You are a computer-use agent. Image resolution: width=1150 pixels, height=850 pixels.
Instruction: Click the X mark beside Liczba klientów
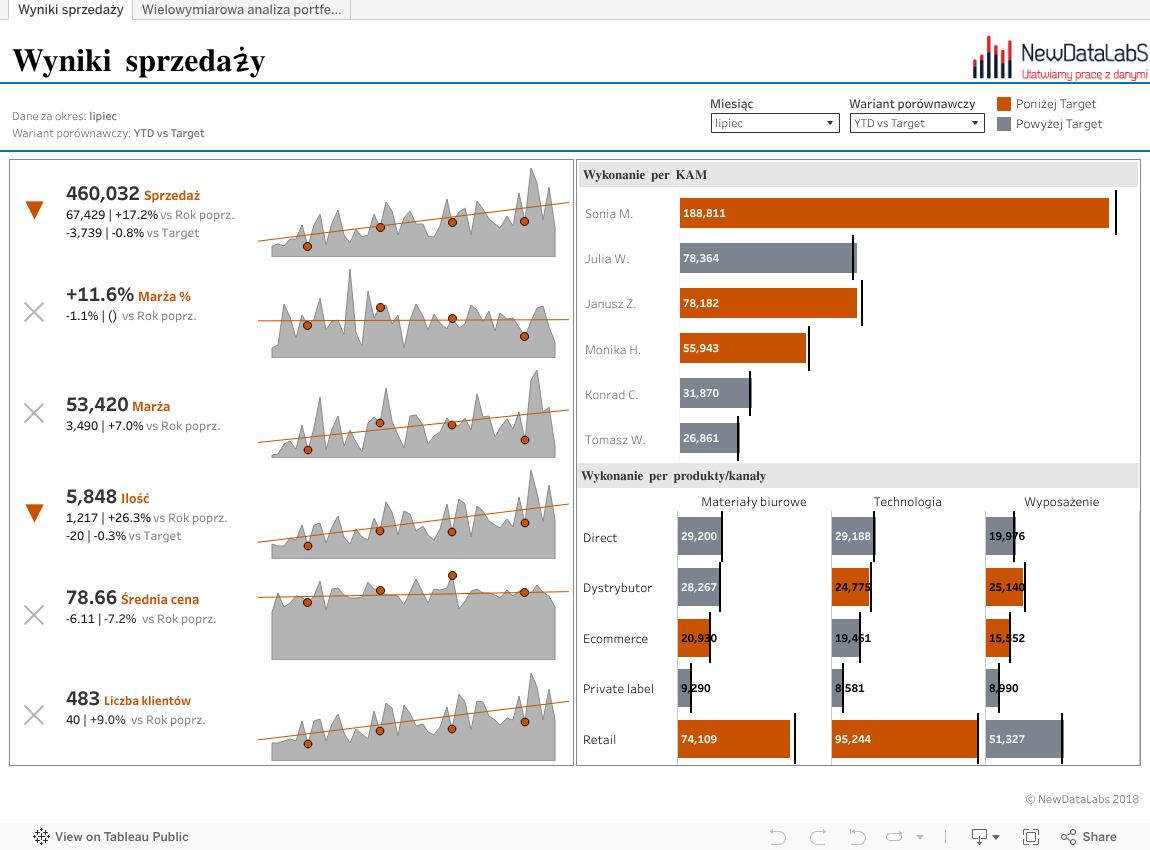click(34, 715)
